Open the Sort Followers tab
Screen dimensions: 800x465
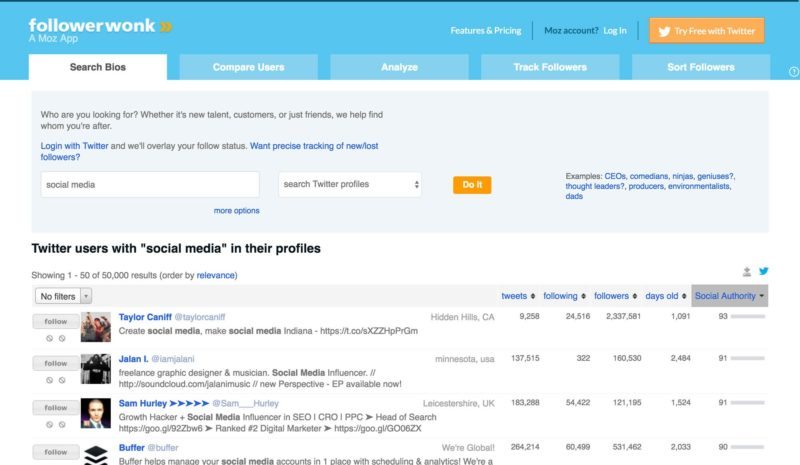point(701,67)
